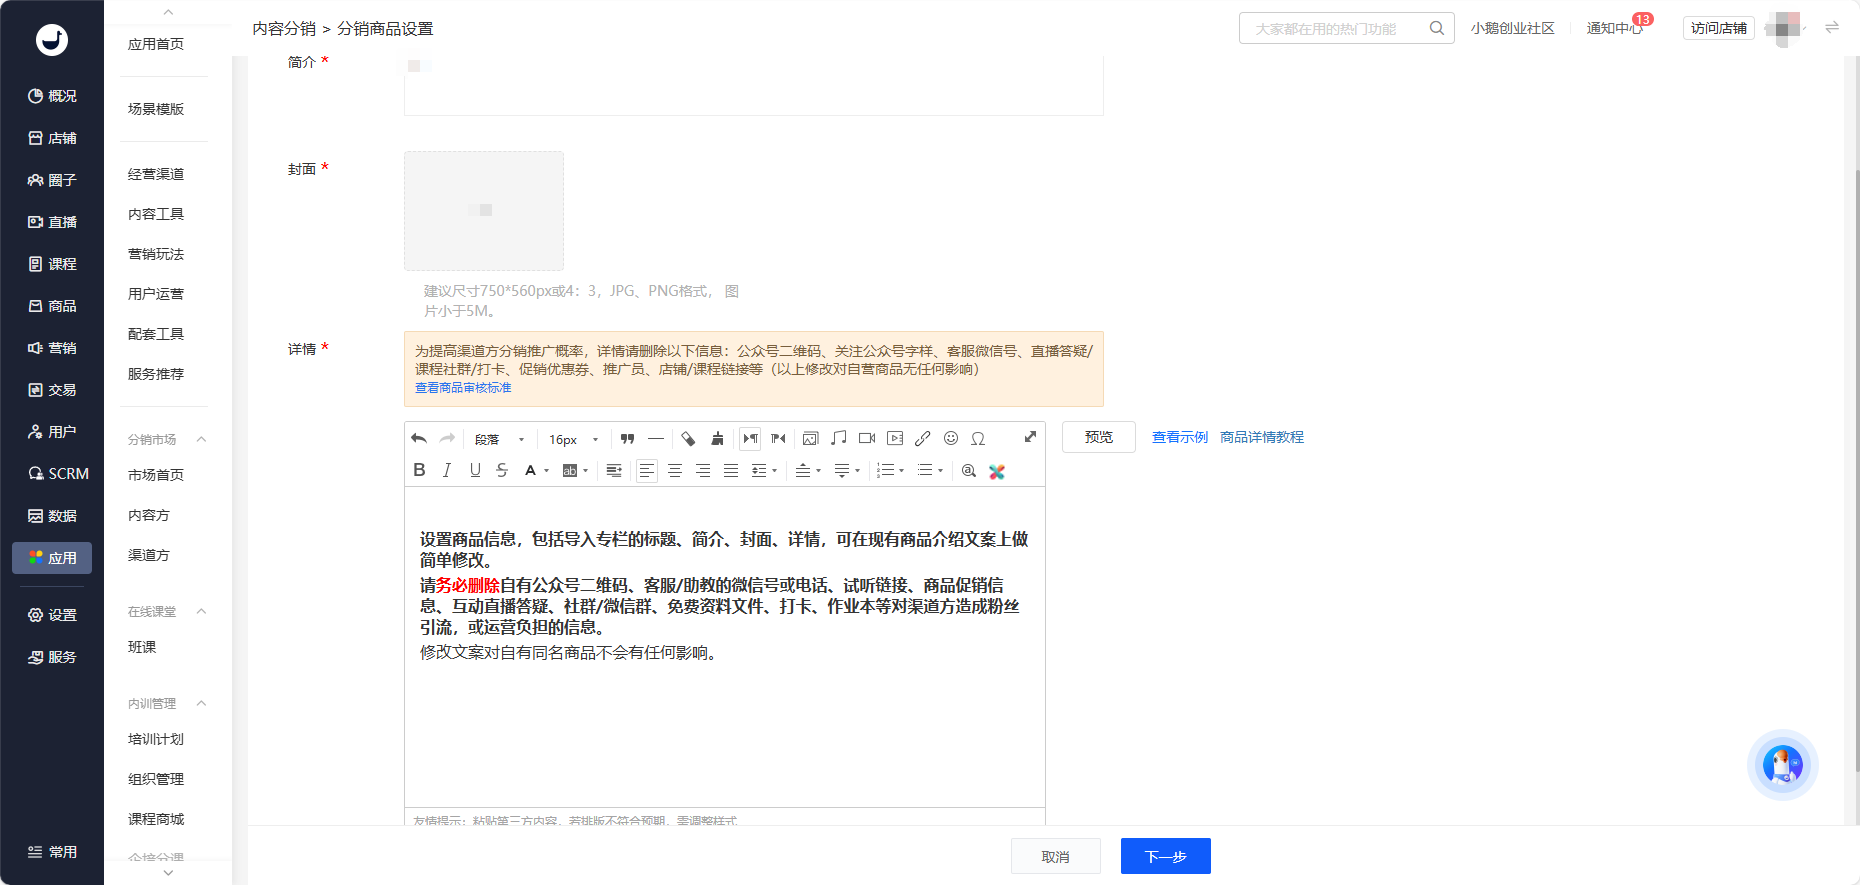This screenshot has height=885, width=1860.
Task: Click the 下一步 button
Action: [1166, 856]
